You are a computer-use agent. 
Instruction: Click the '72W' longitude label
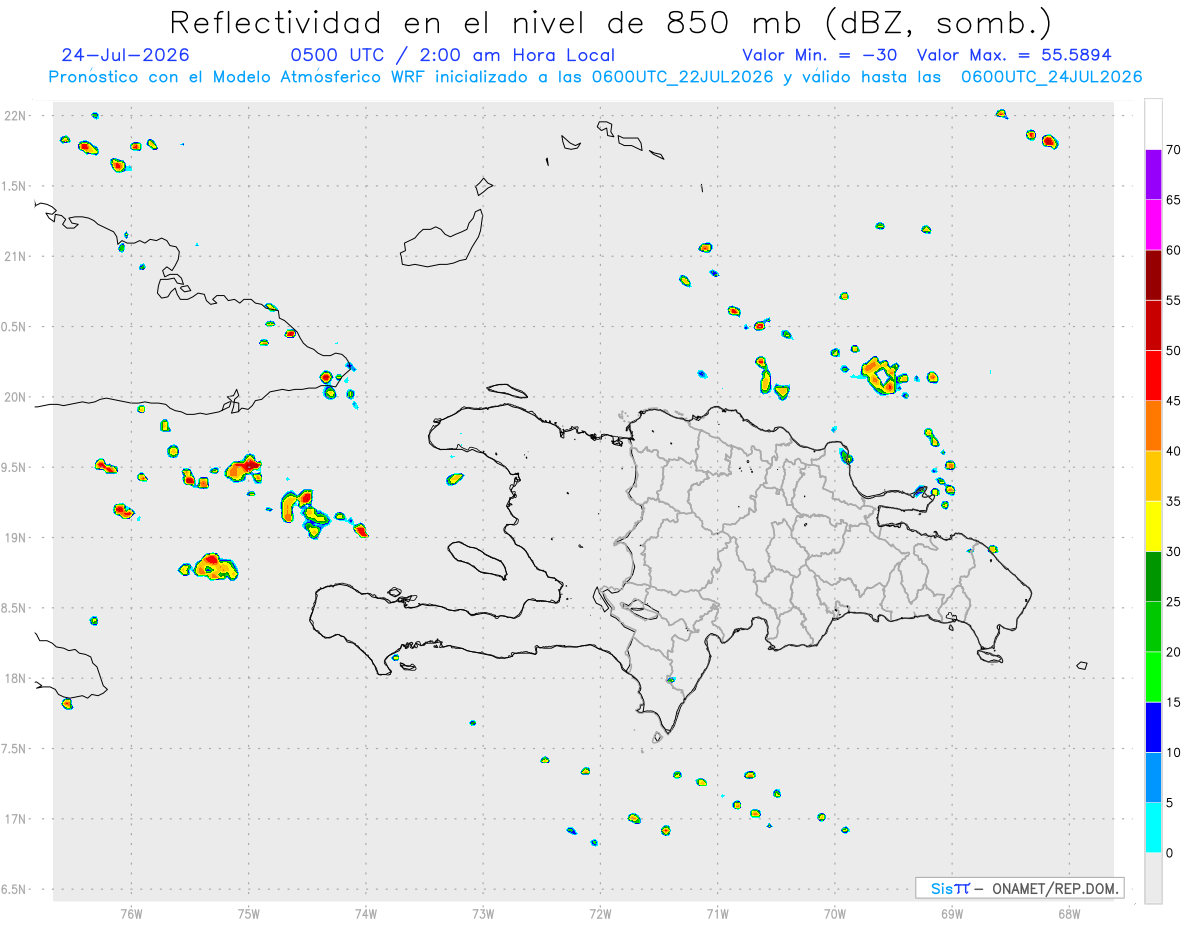600,912
